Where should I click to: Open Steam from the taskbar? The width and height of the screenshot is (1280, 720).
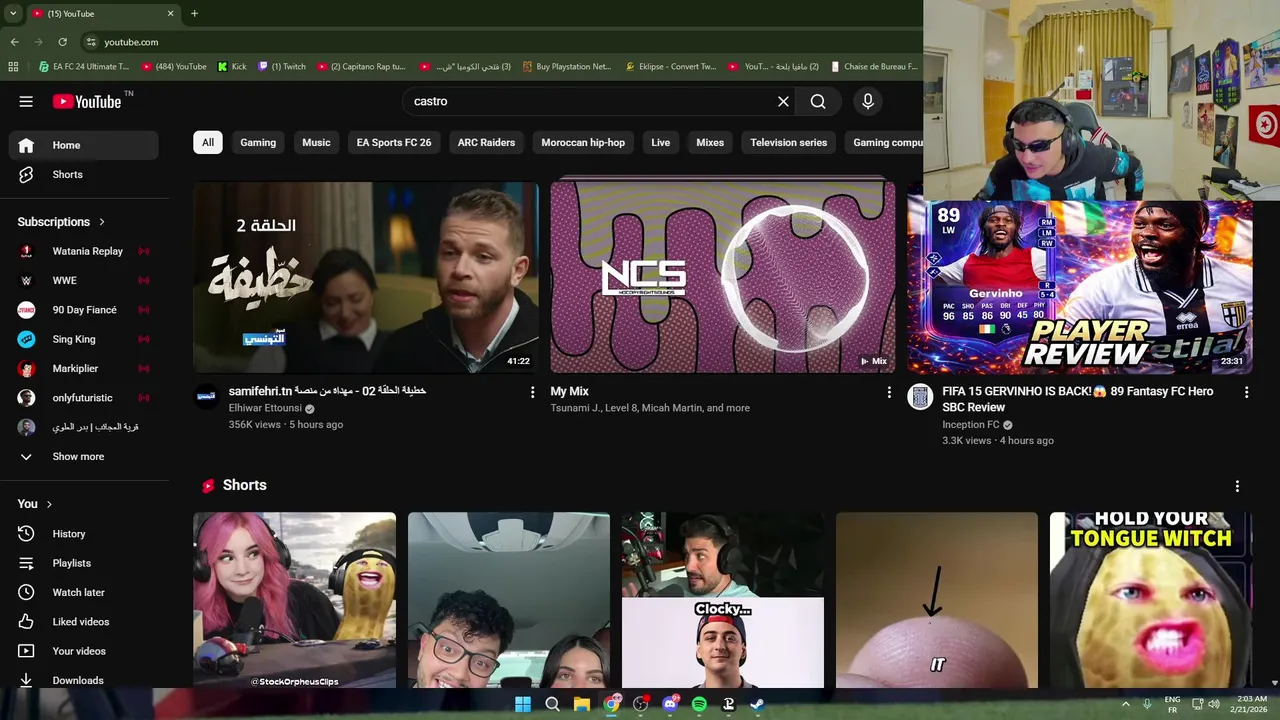(758, 704)
